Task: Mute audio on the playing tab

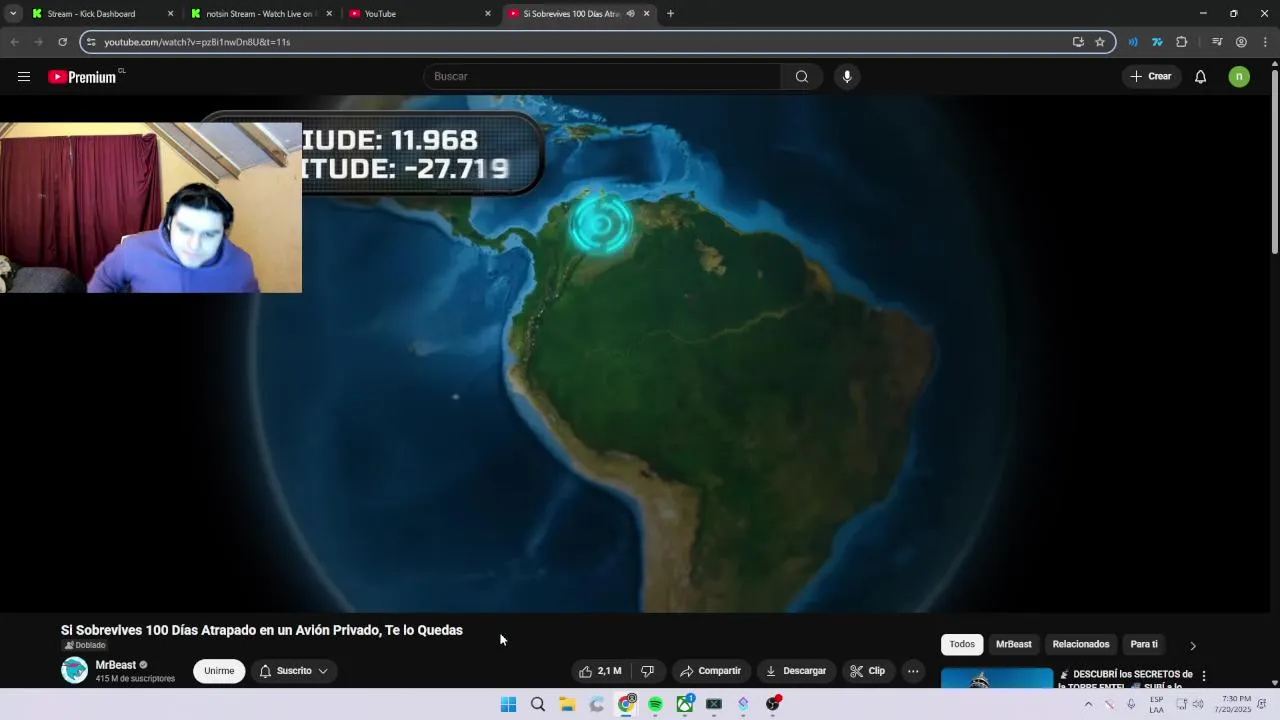Action: (630, 14)
